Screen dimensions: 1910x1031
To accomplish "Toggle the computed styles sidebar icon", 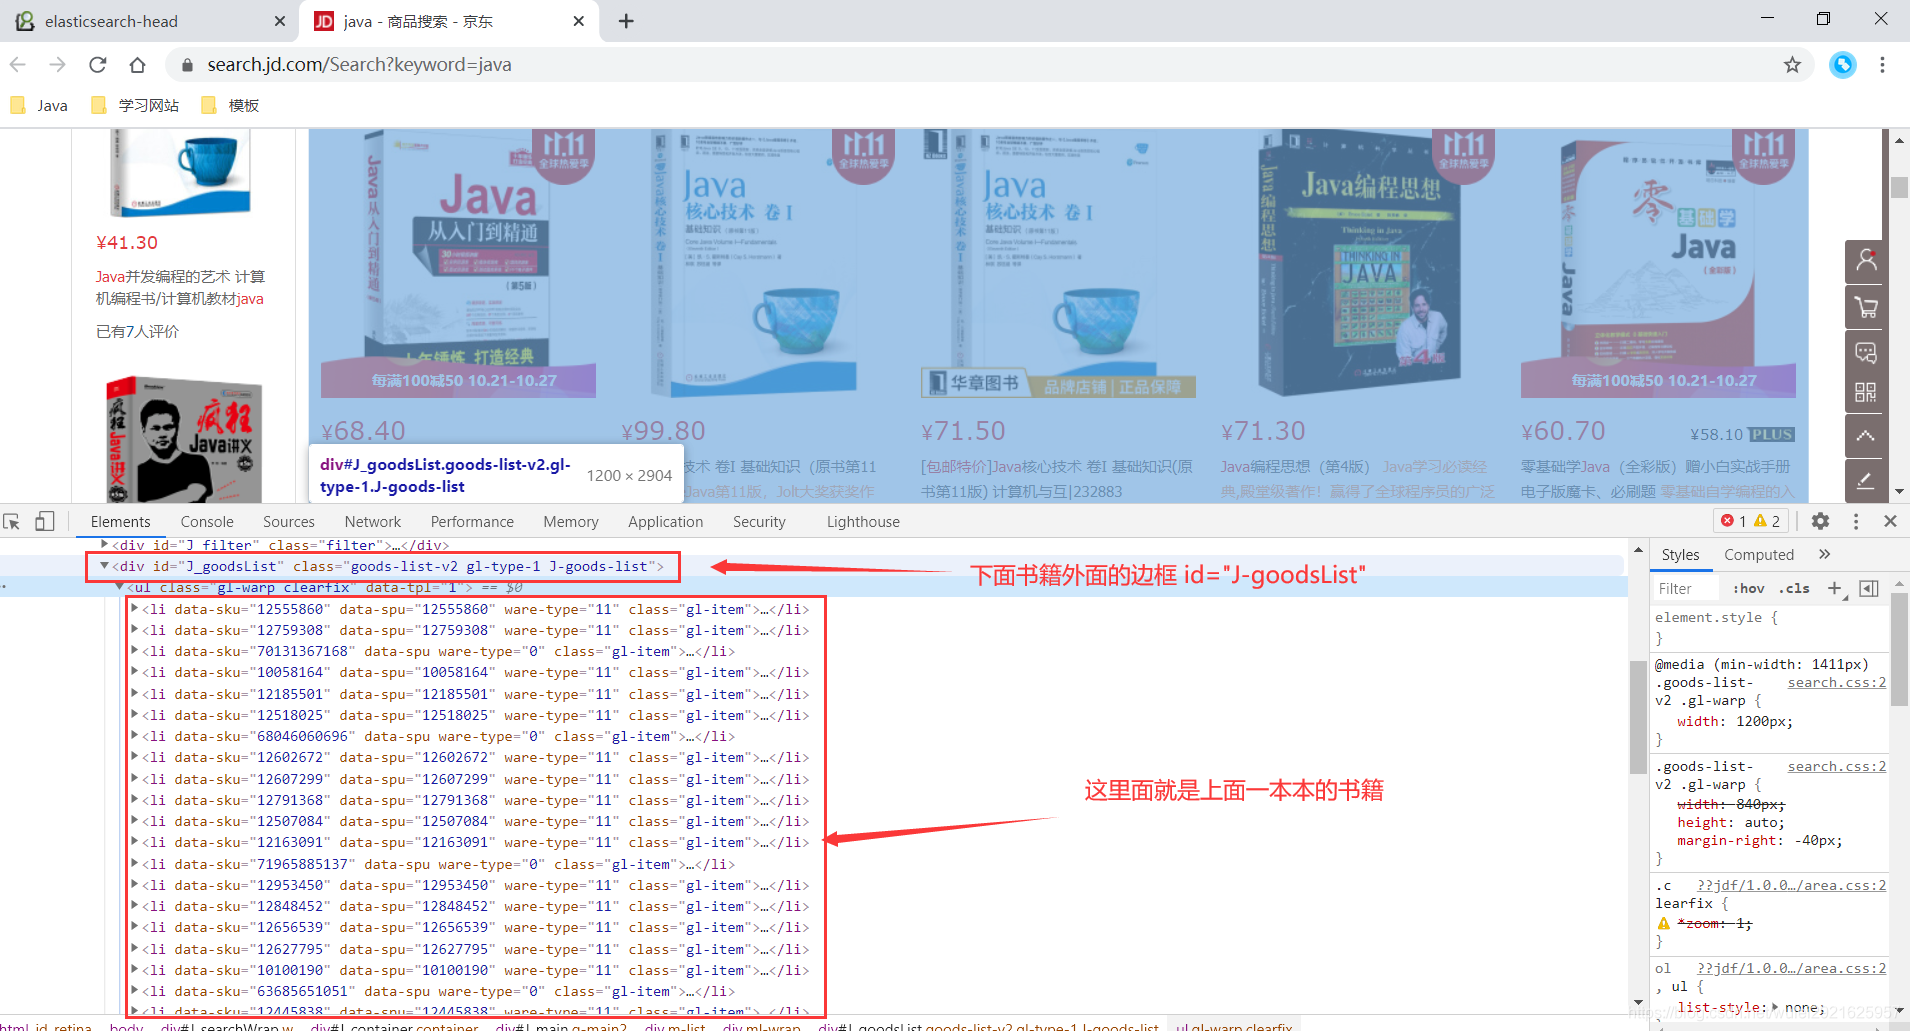I will [x=1869, y=589].
